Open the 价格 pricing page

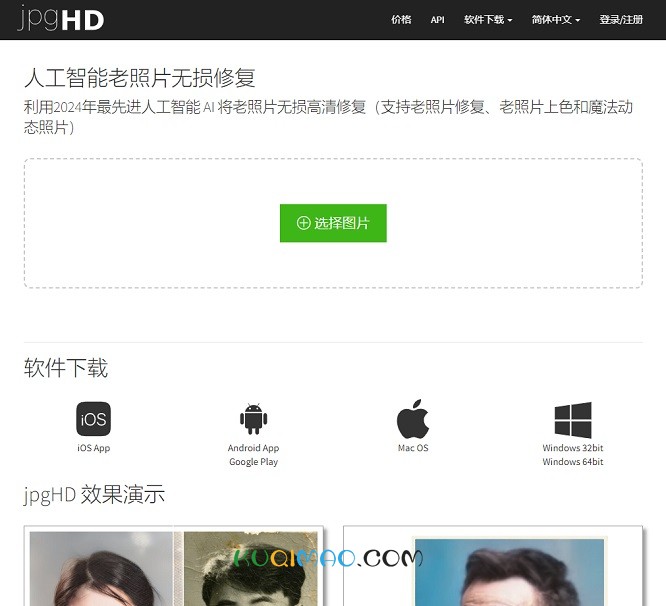point(401,20)
